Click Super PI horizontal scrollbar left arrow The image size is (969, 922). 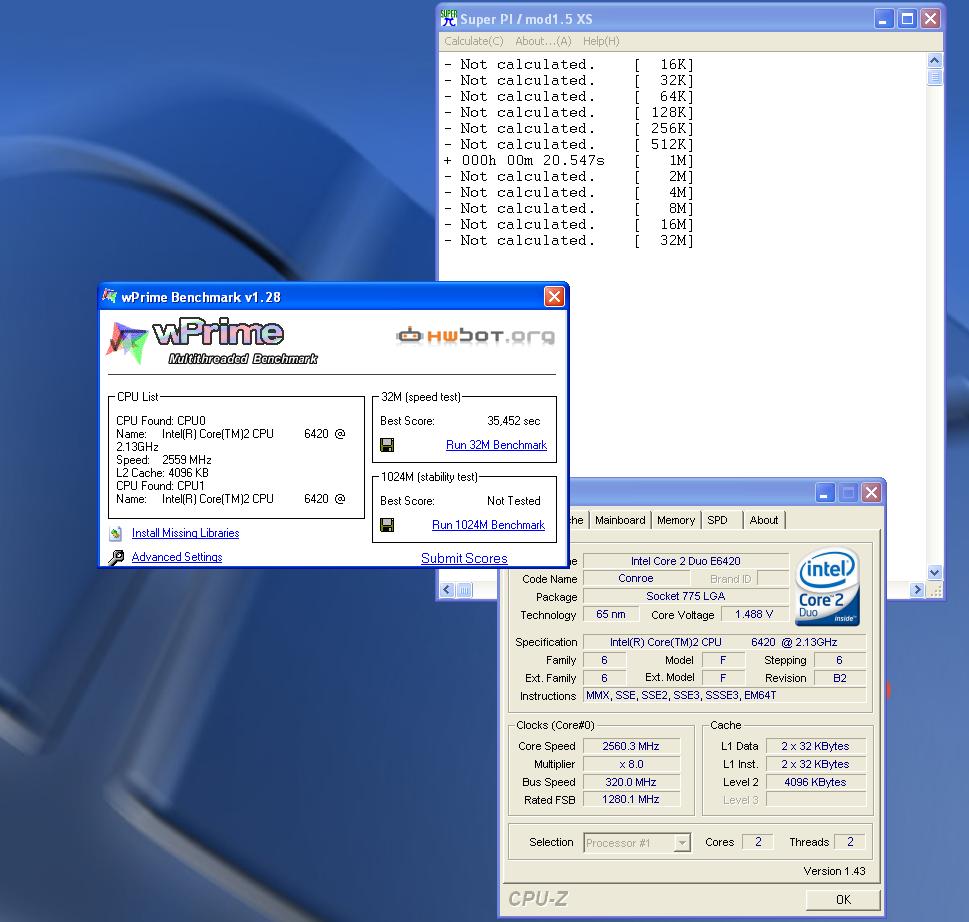[447, 590]
